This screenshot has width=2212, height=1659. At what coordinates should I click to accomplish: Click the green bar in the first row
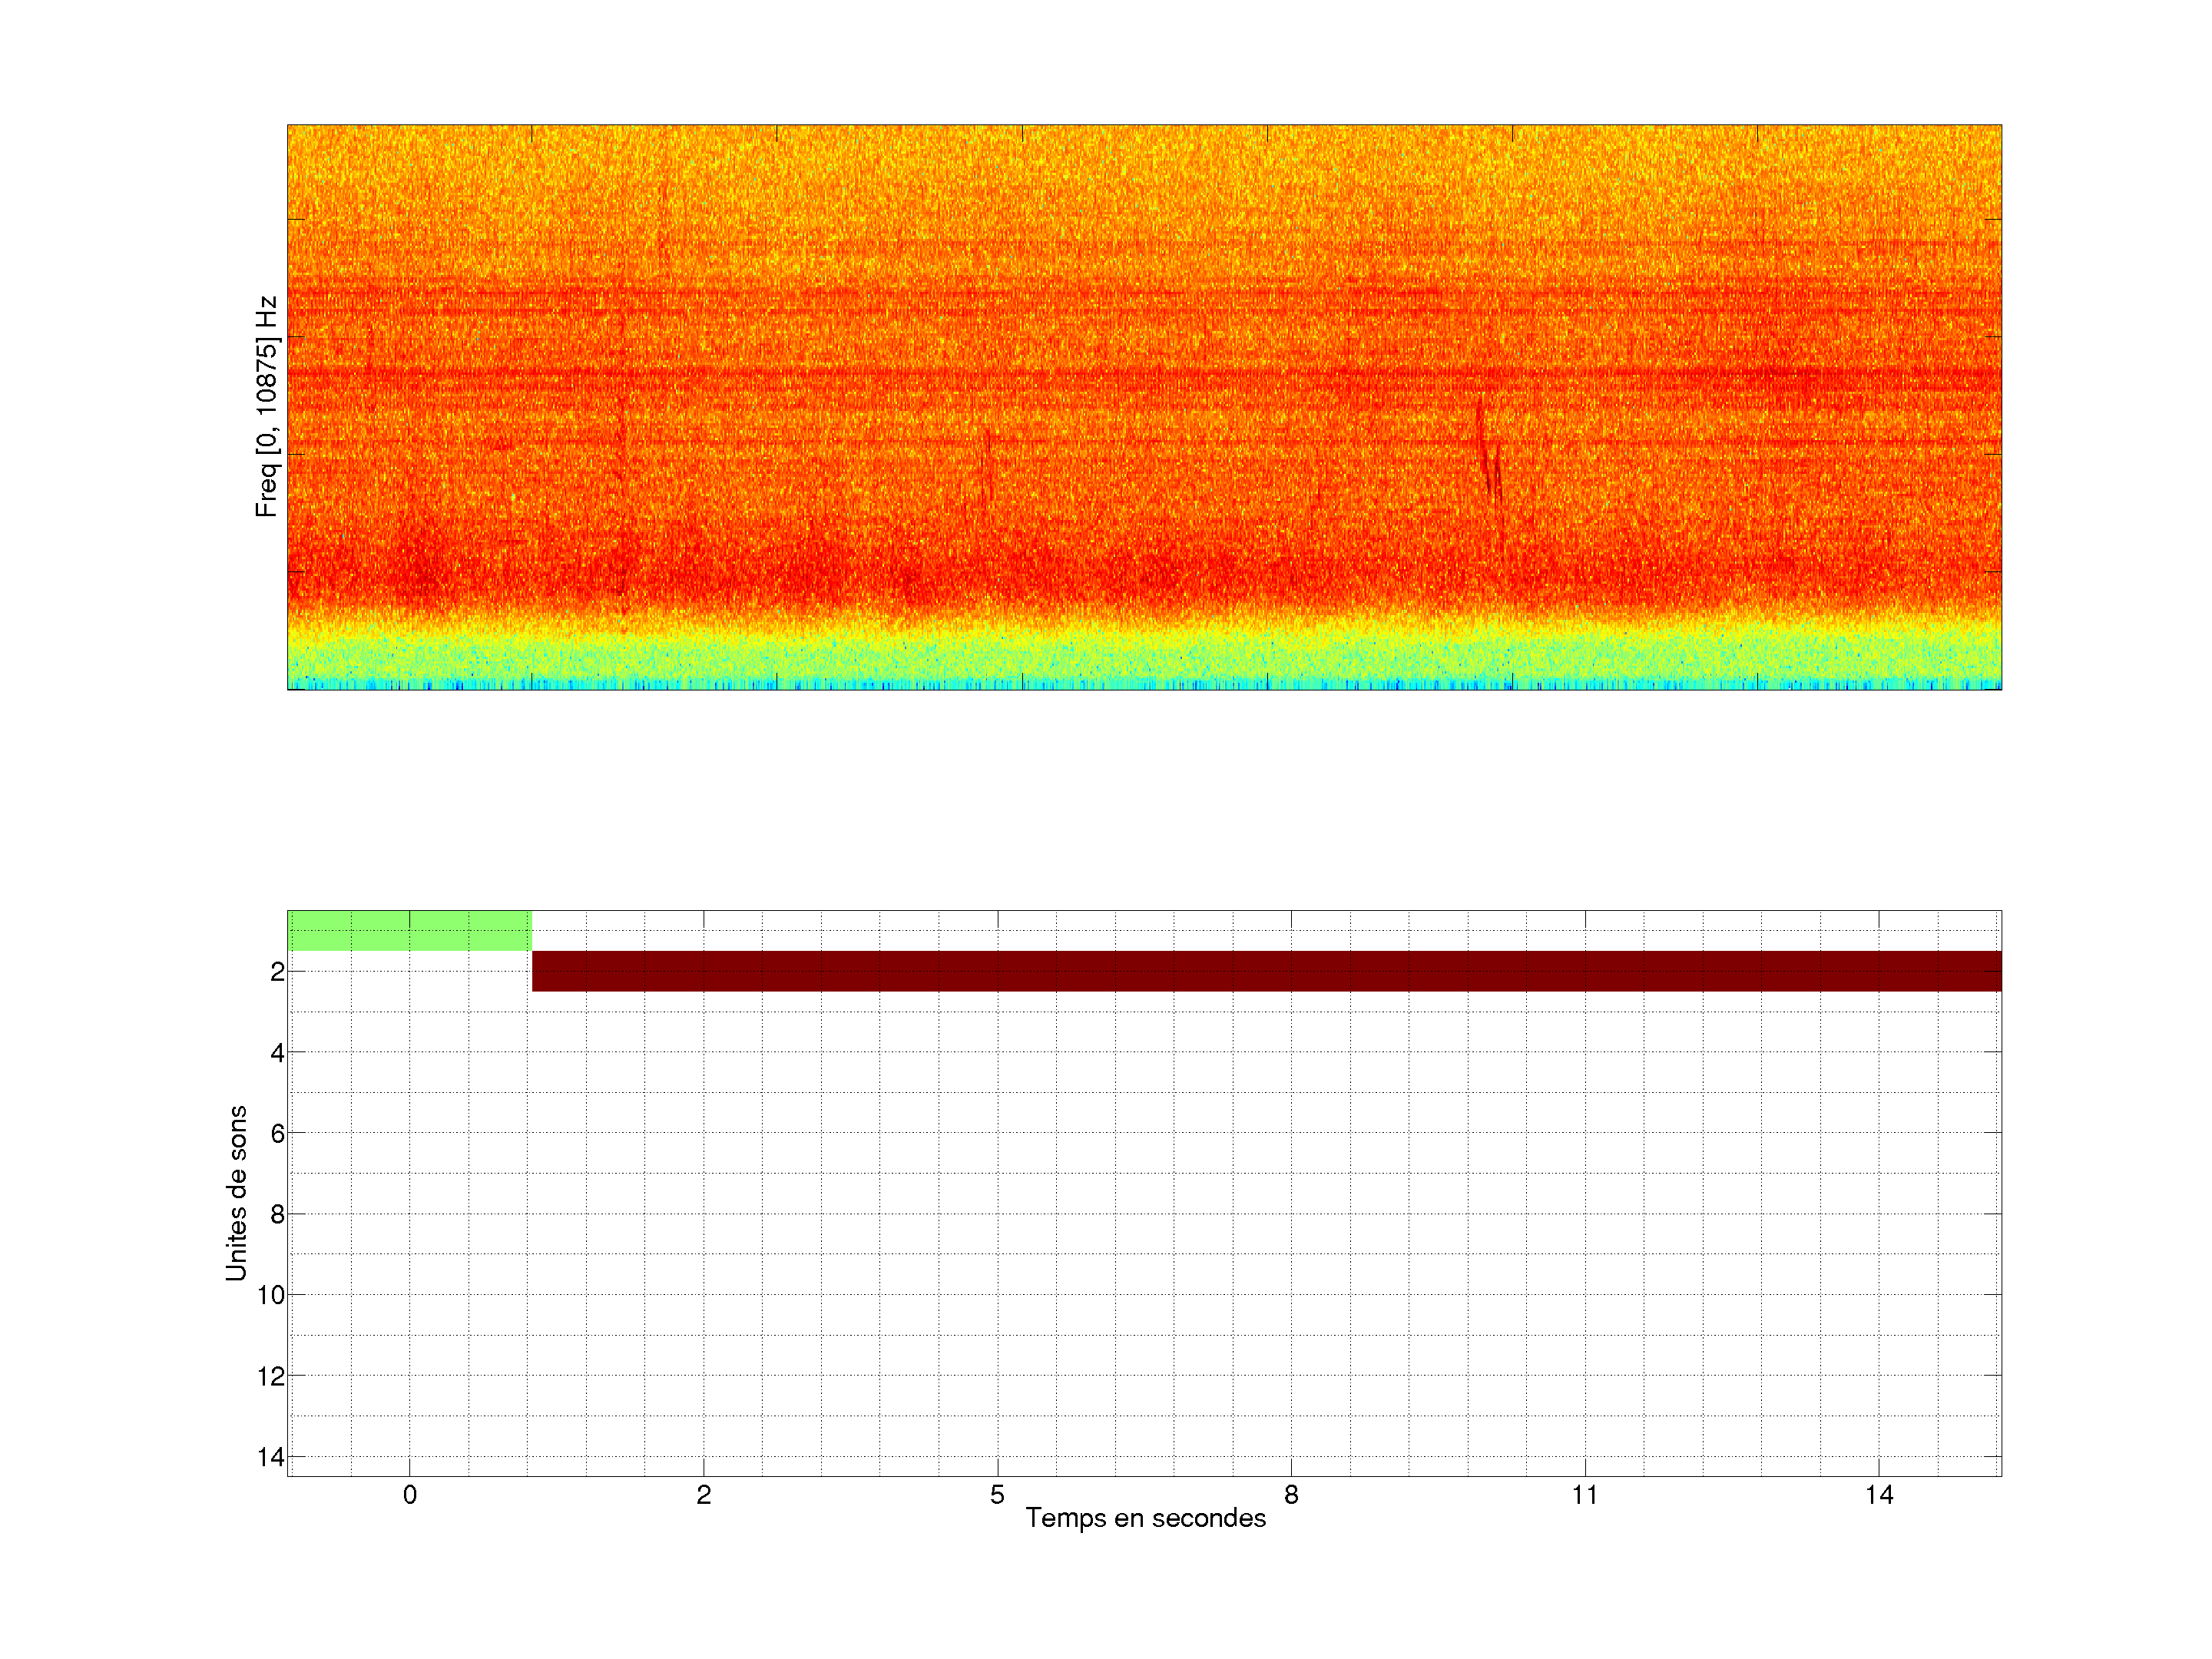point(409,930)
